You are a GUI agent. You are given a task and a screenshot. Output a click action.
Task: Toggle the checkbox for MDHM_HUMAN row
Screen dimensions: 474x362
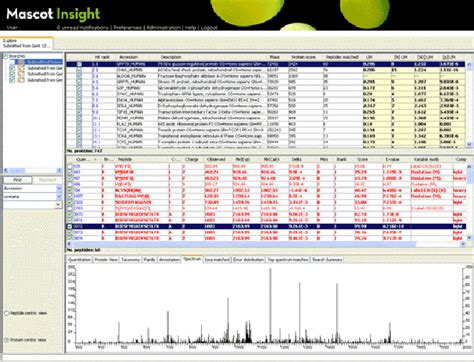click(x=79, y=118)
